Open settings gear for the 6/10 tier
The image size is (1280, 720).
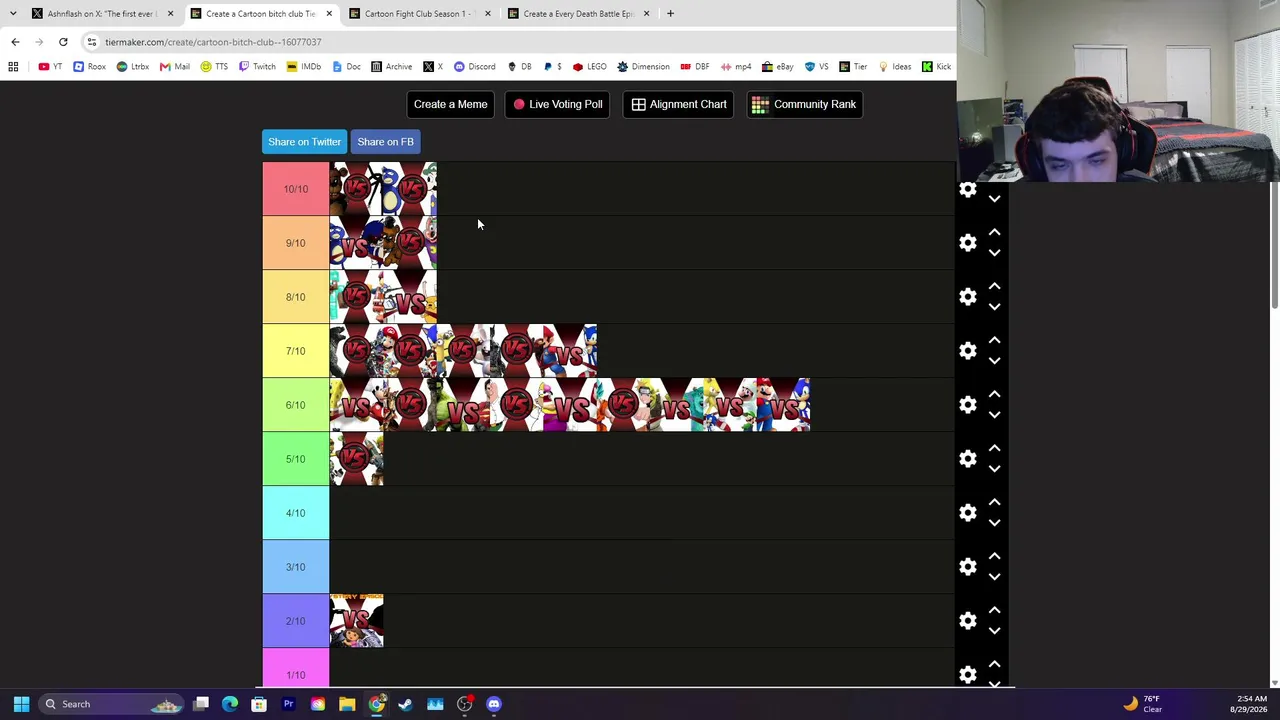click(x=968, y=405)
